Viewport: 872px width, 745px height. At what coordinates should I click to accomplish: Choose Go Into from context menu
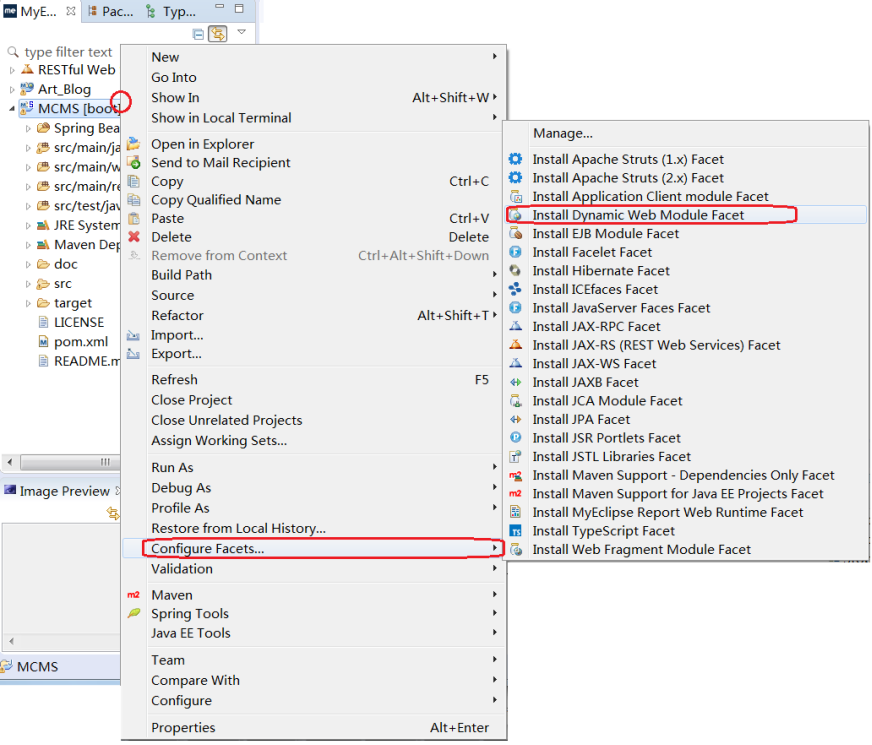pos(314,77)
